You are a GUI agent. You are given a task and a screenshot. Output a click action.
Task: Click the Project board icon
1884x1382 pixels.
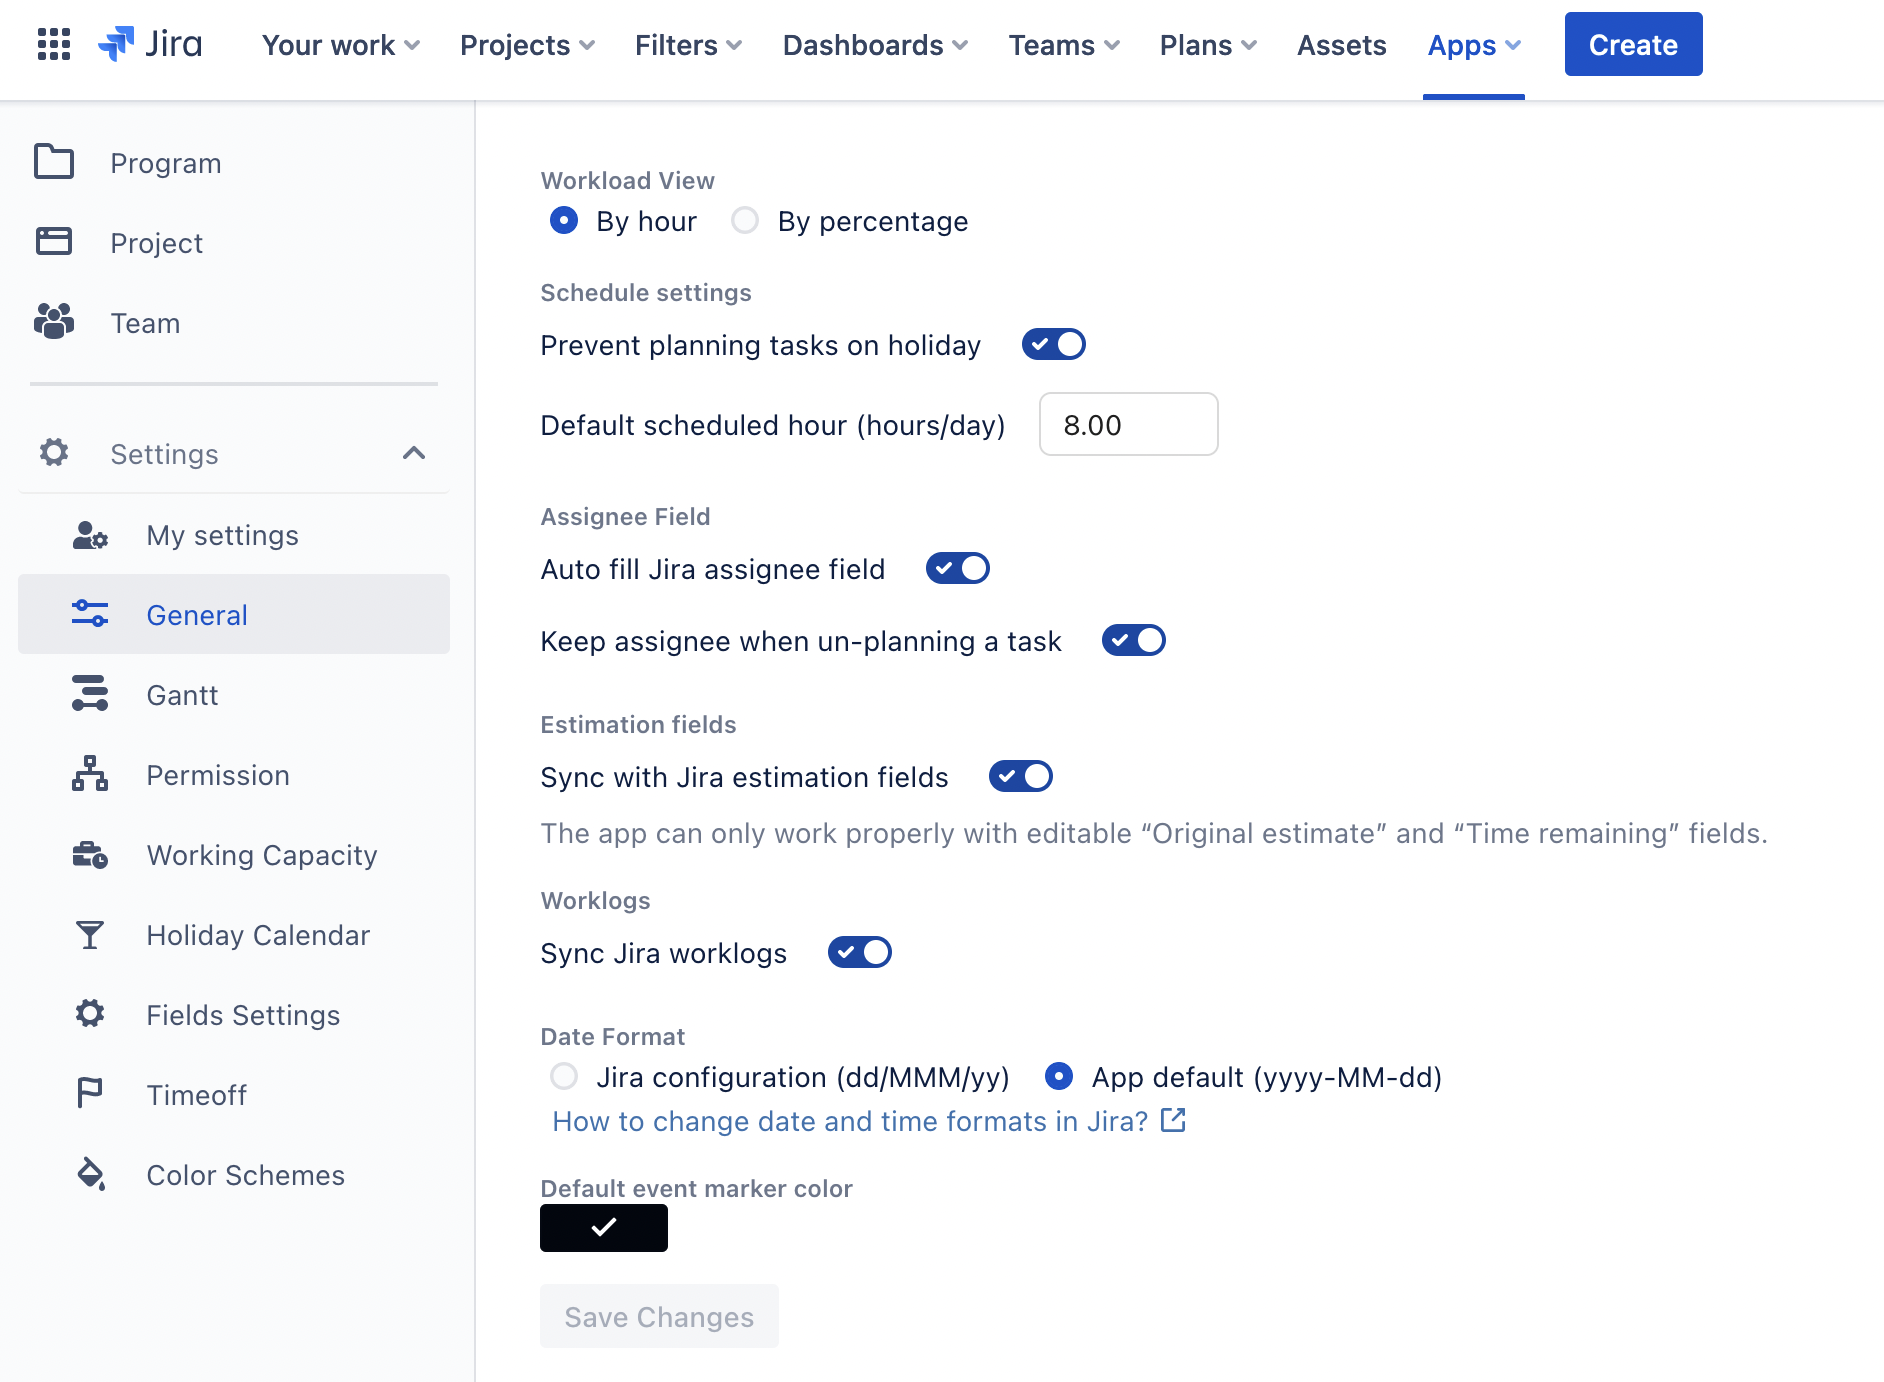pyautogui.click(x=54, y=242)
